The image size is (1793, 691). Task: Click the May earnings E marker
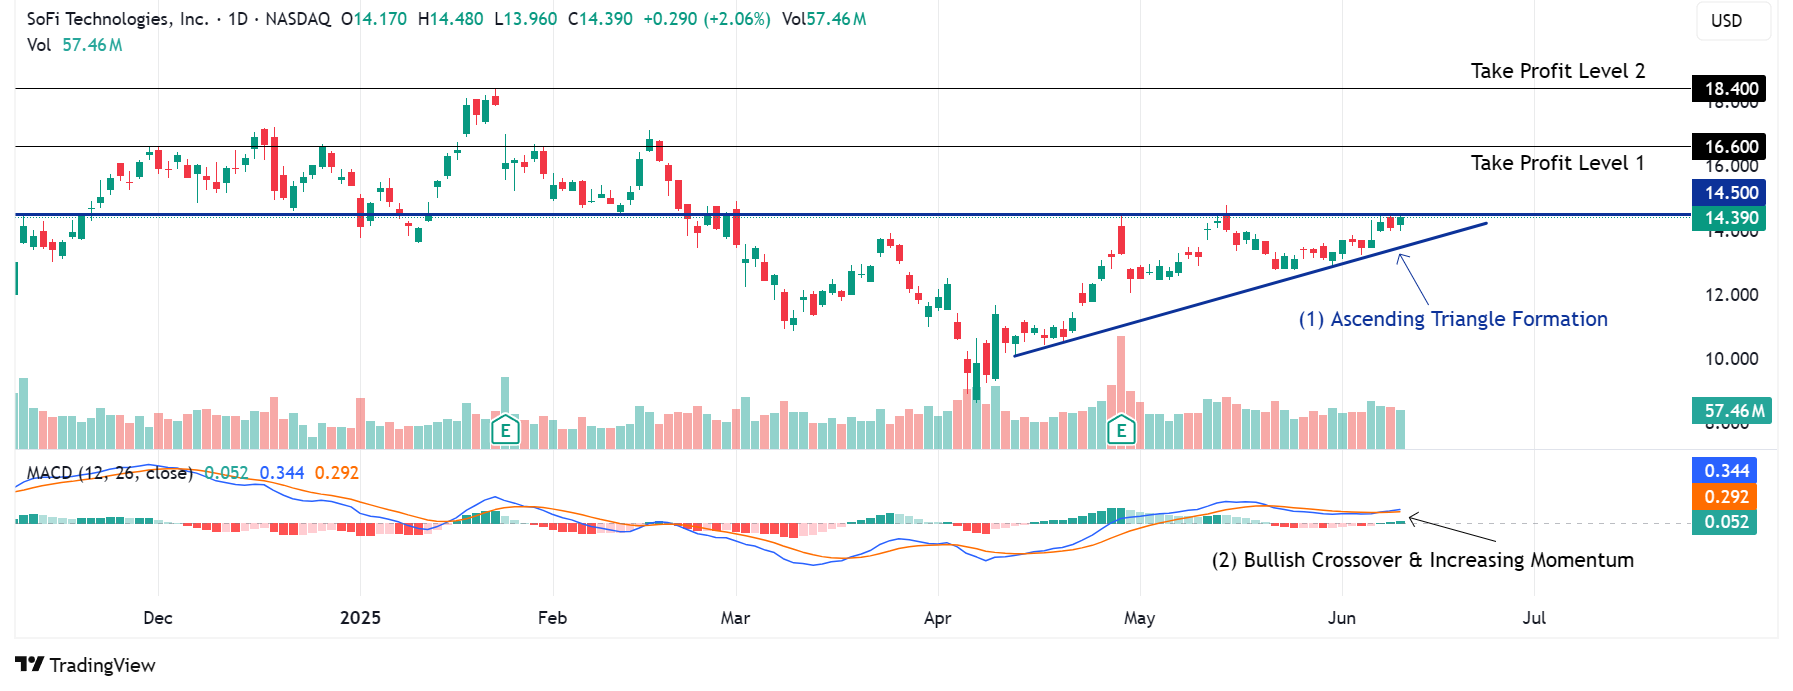[1121, 430]
